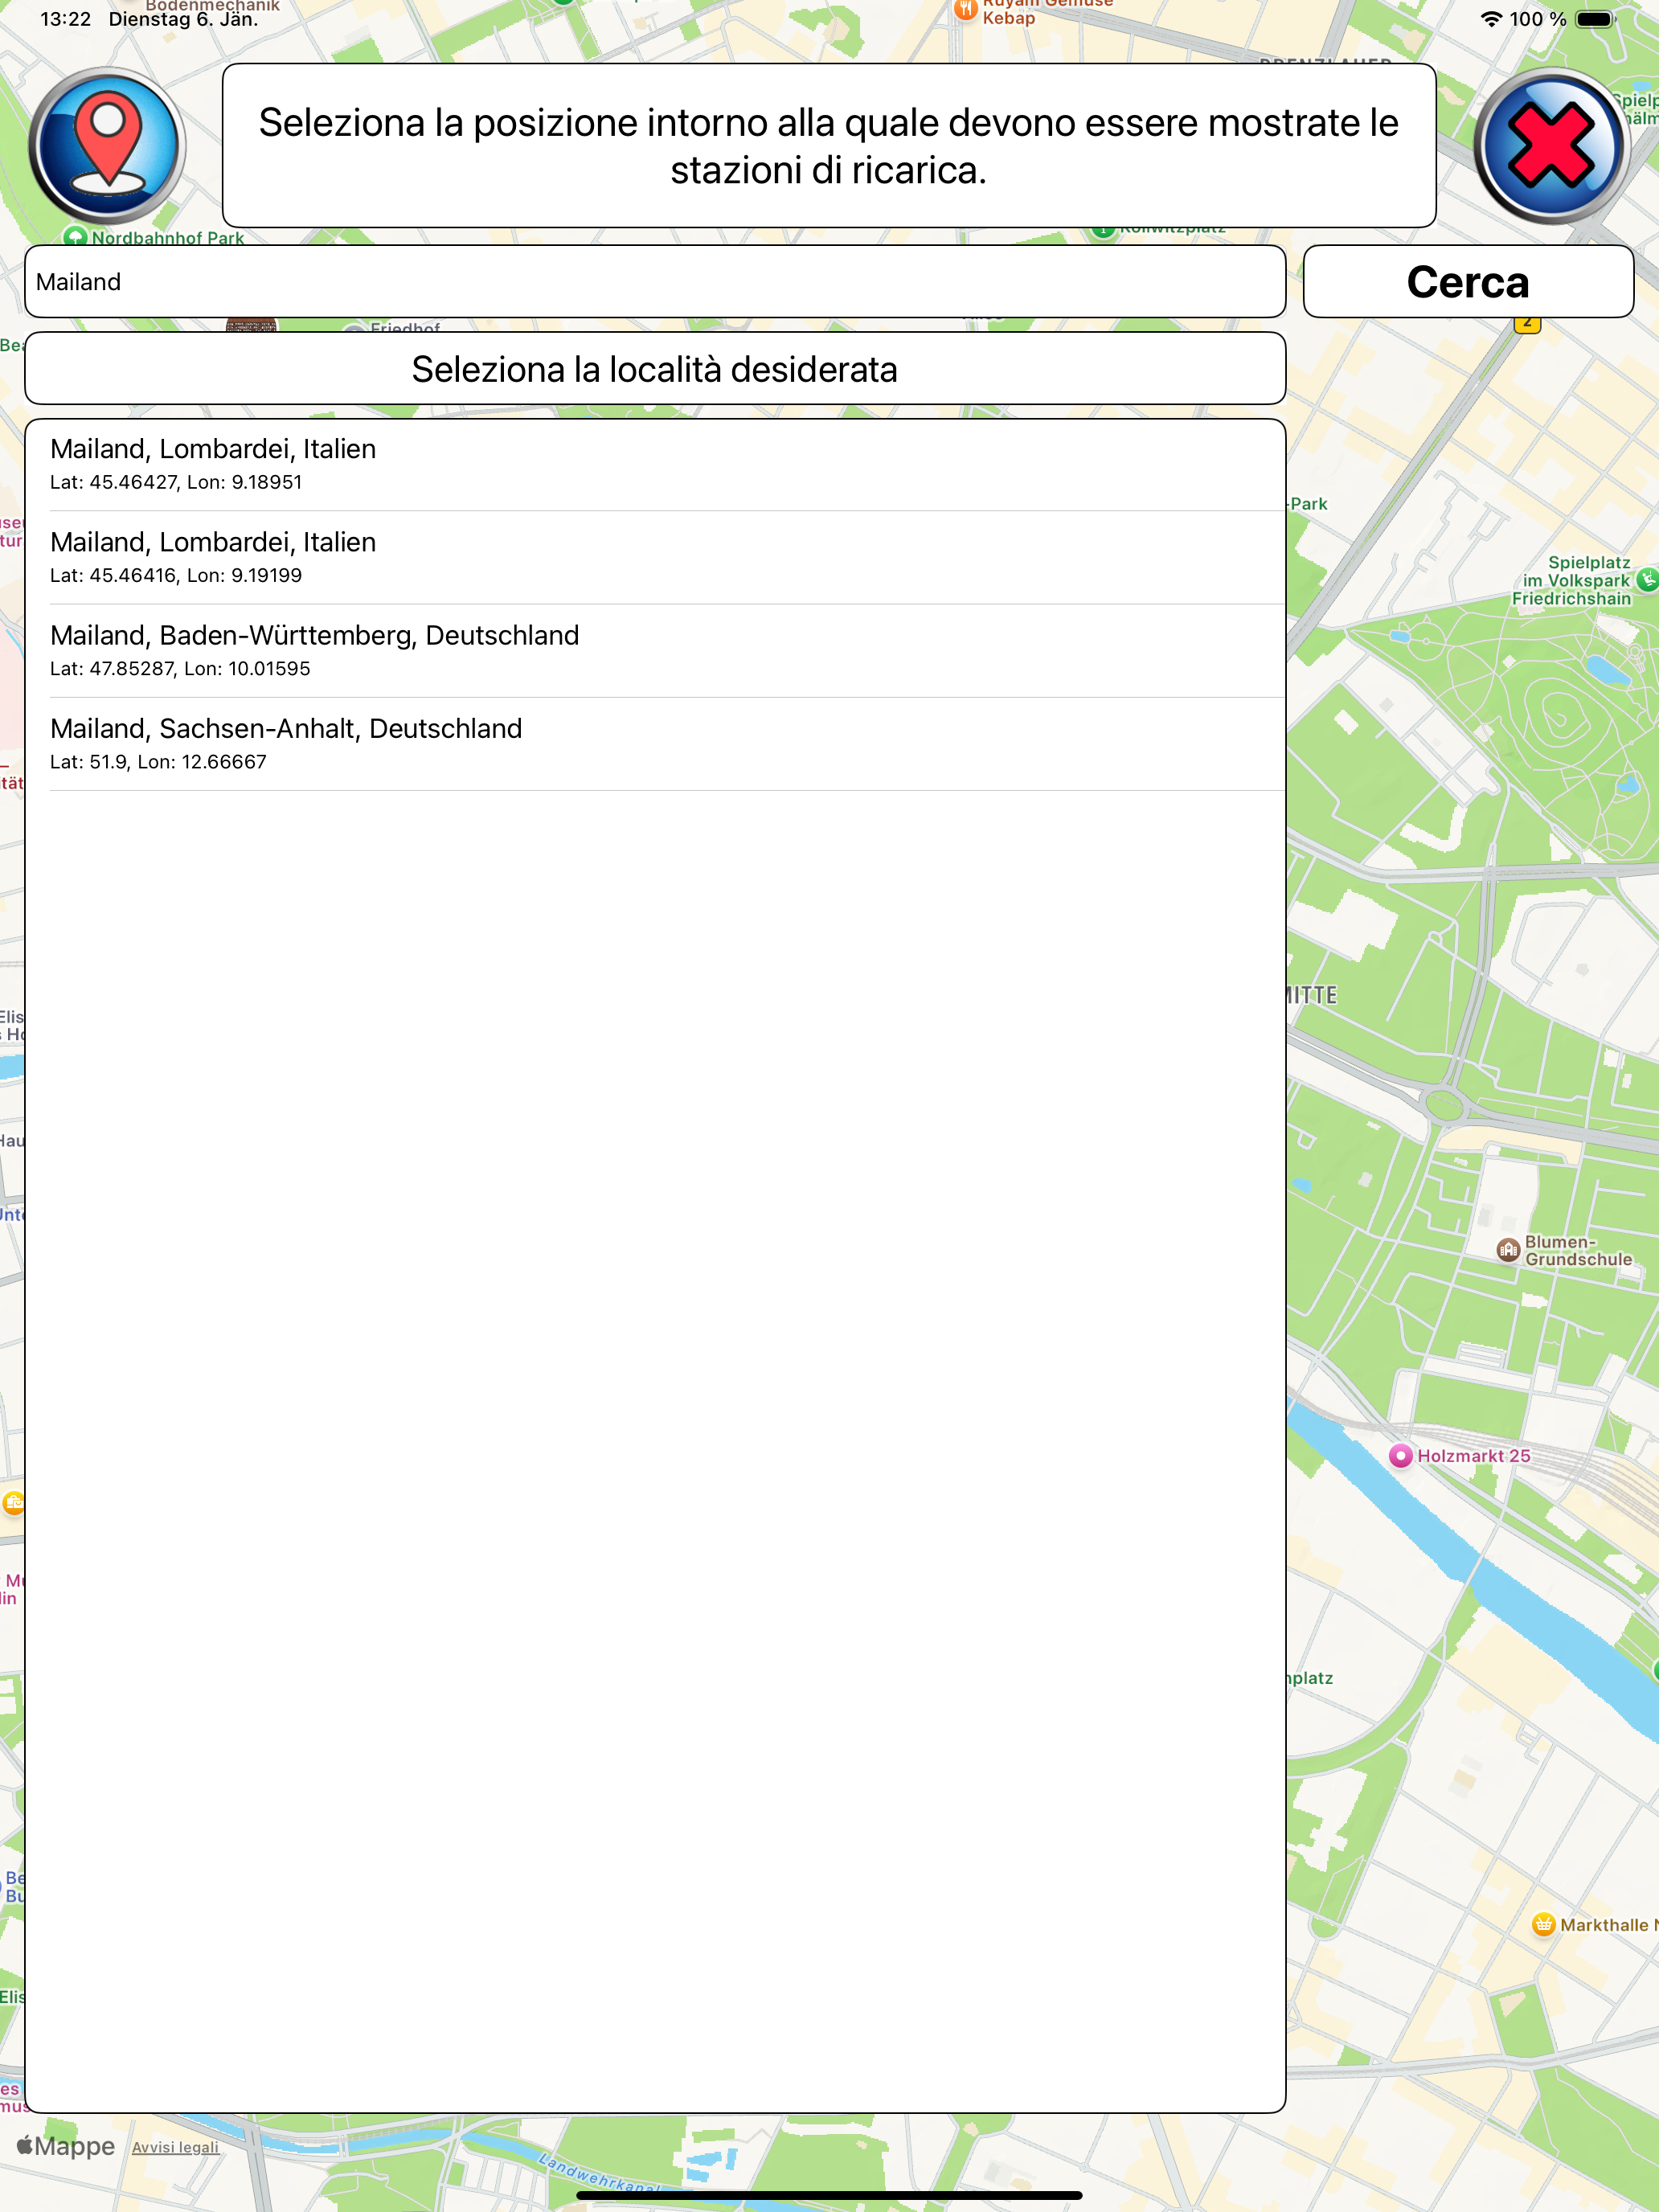The image size is (1659, 2212).
Task: Tap the Wi-Fi status icon
Action: pyautogui.click(x=1490, y=19)
